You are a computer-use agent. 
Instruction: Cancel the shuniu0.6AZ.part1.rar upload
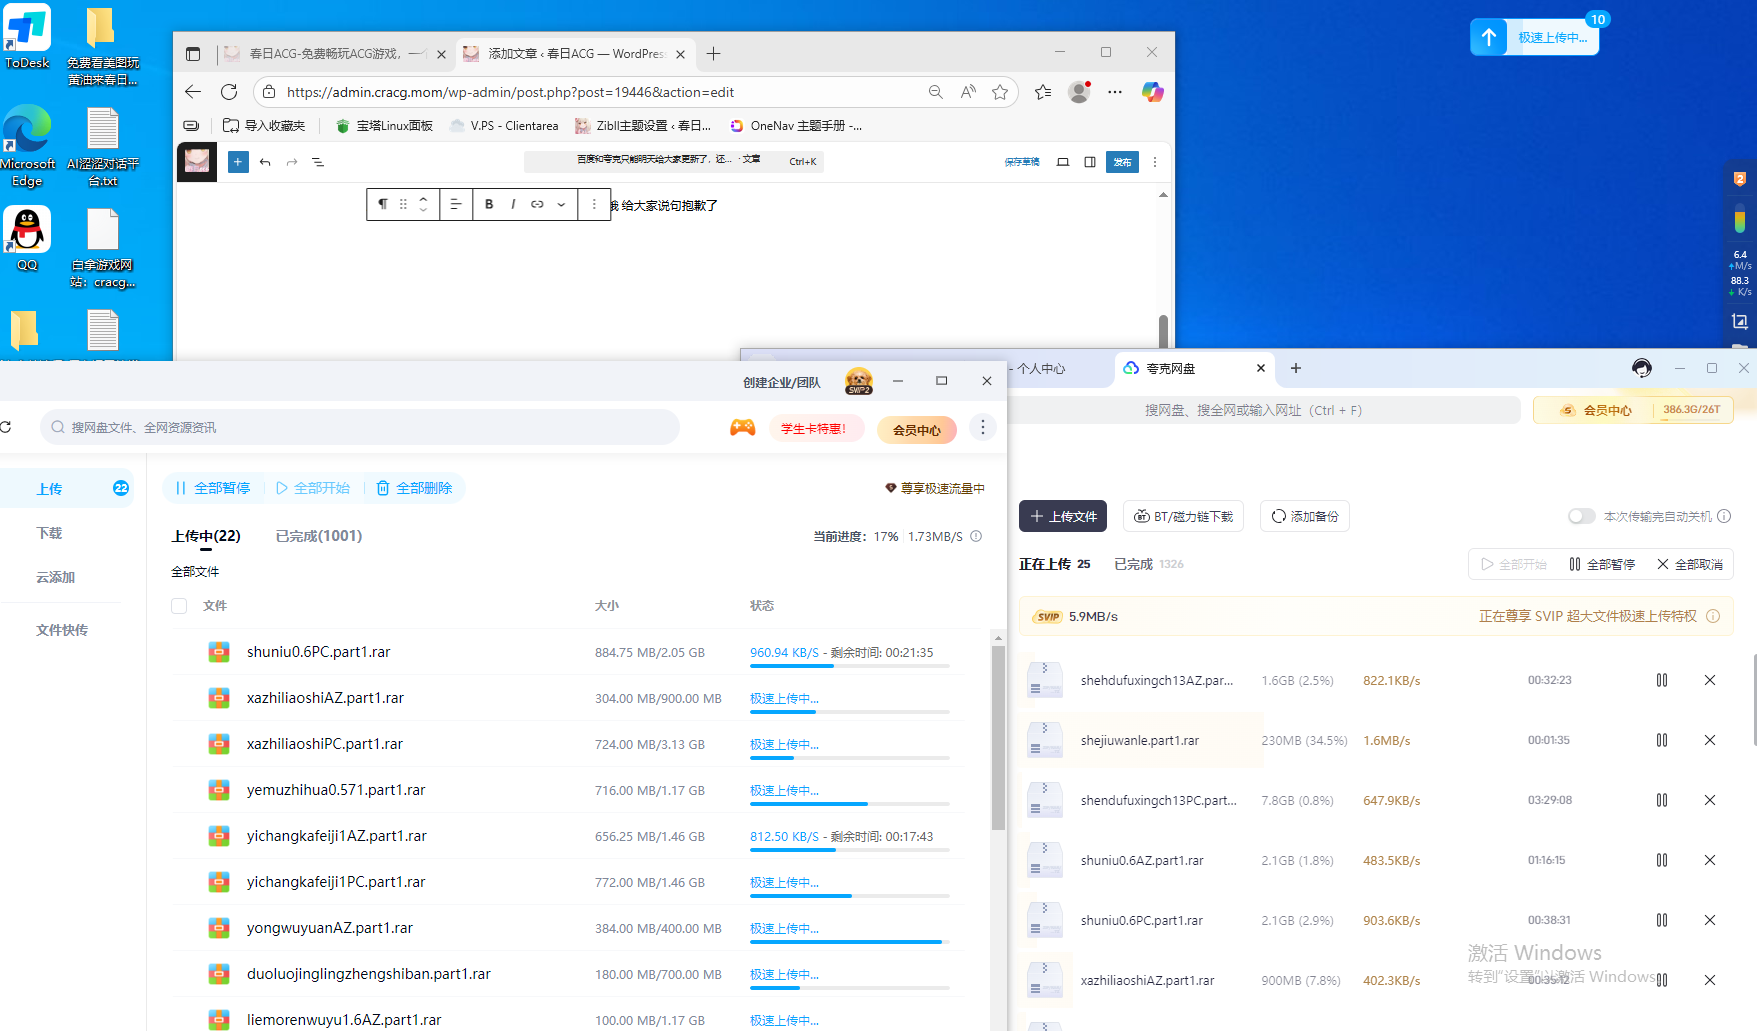1709,860
